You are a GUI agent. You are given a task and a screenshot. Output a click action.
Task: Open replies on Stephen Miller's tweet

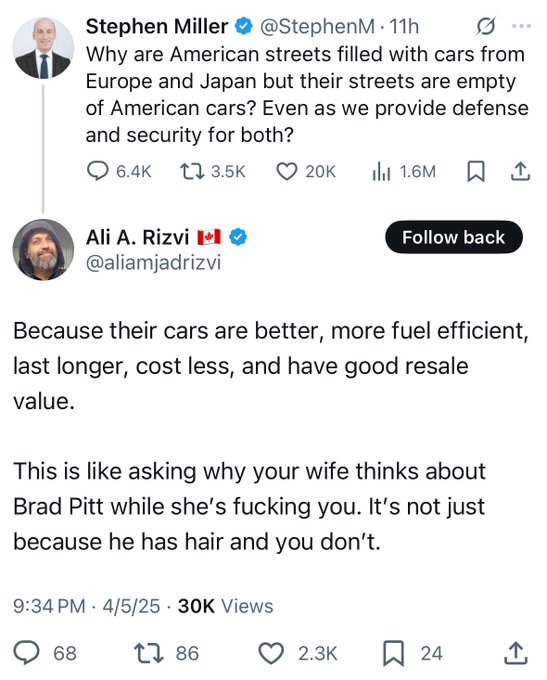point(119,171)
